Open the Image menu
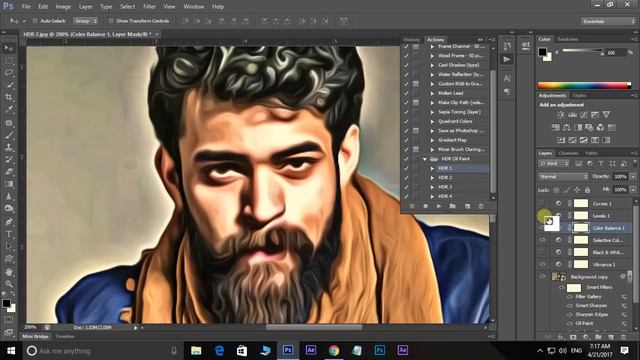This screenshot has width=640, height=360. click(63, 7)
